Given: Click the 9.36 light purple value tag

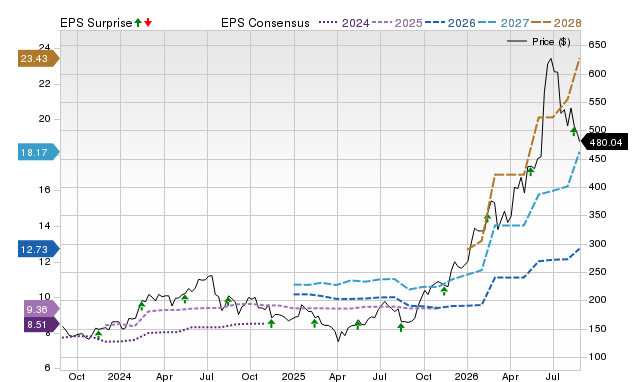Looking at the screenshot, I should click(42, 309).
